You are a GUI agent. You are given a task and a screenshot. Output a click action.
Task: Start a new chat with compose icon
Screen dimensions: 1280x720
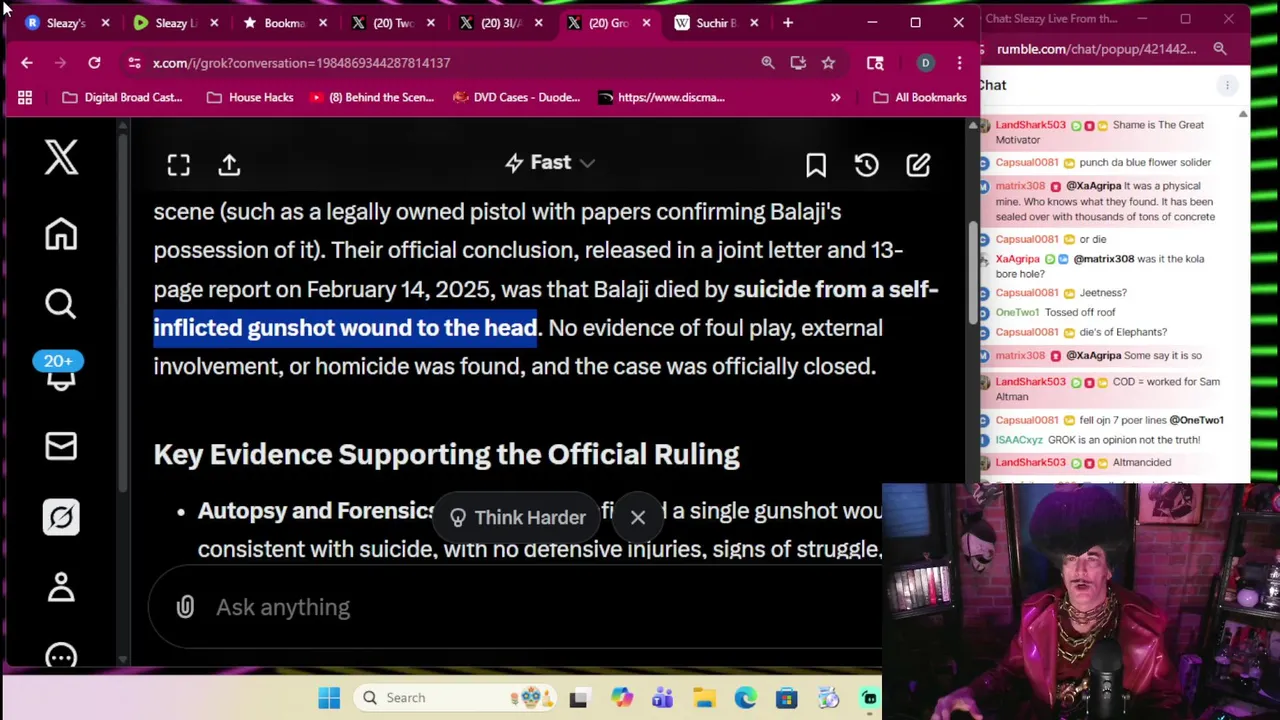pos(918,165)
